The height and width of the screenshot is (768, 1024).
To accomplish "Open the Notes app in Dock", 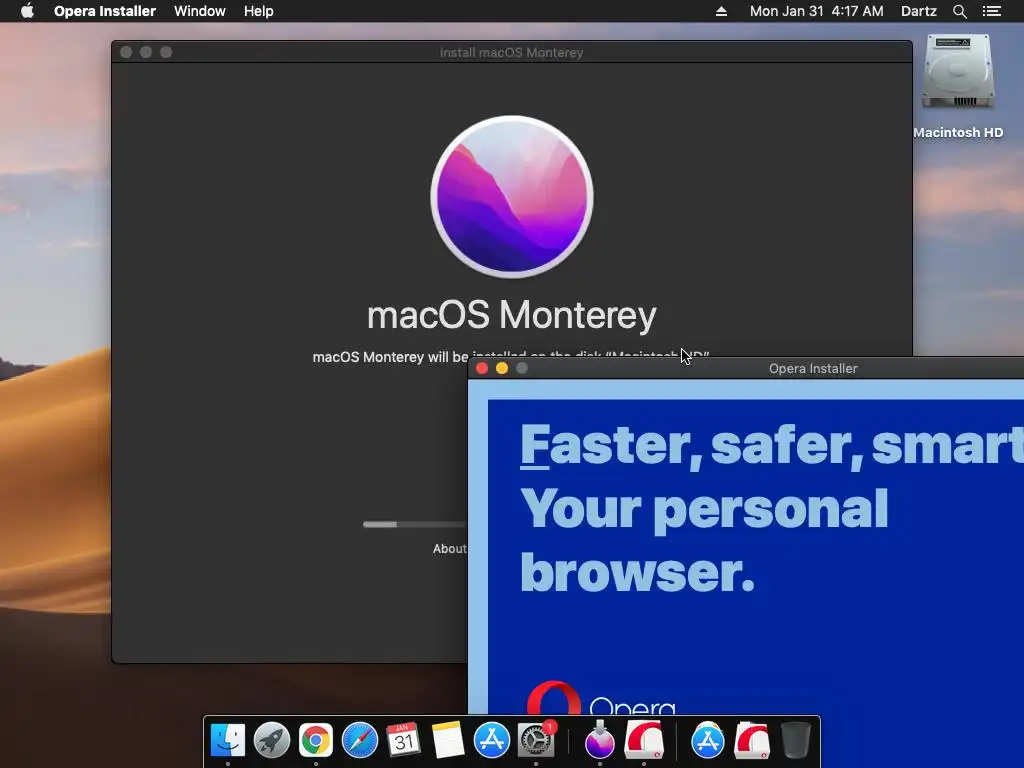I will click(x=447, y=741).
